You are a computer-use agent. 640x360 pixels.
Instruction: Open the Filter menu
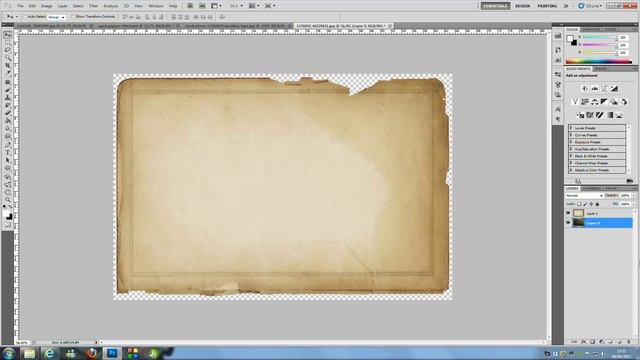click(93, 6)
